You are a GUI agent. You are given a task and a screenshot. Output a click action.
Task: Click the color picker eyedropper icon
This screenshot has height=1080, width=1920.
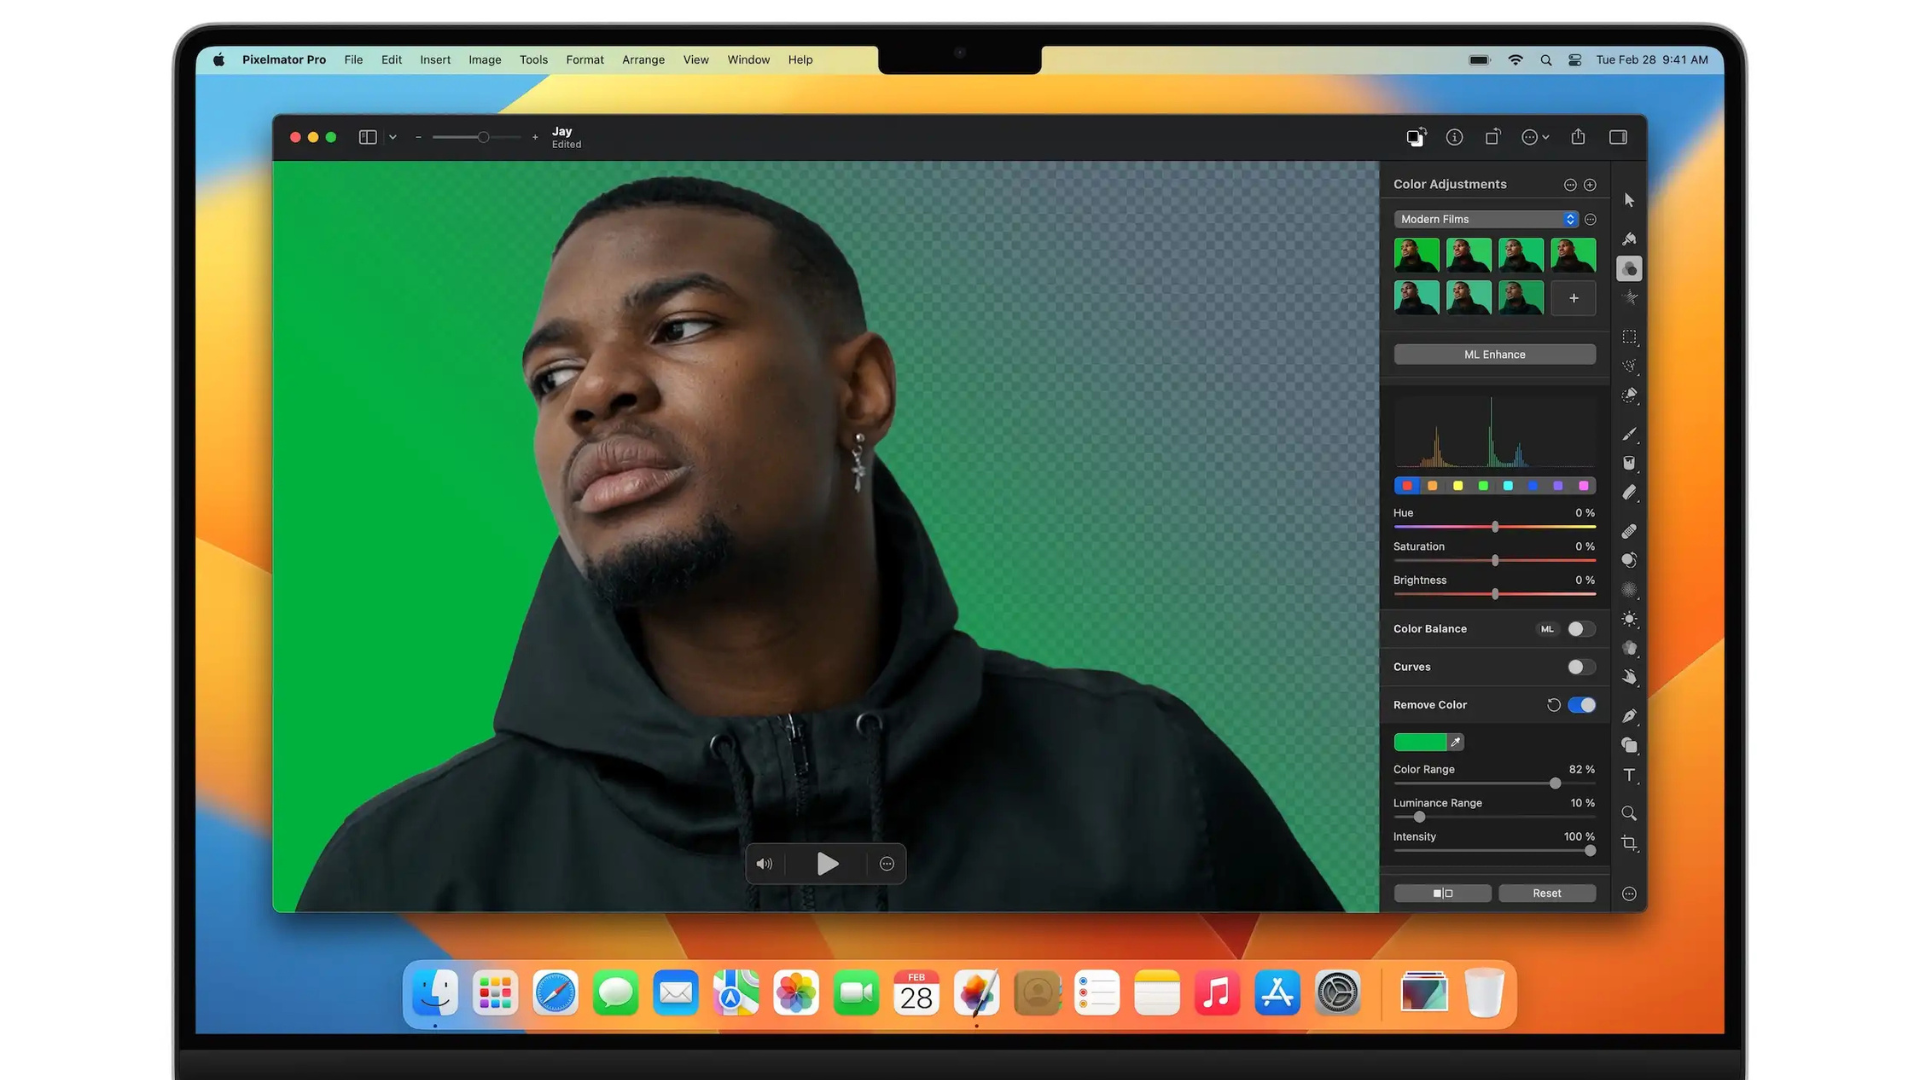tap(1456, 742)
